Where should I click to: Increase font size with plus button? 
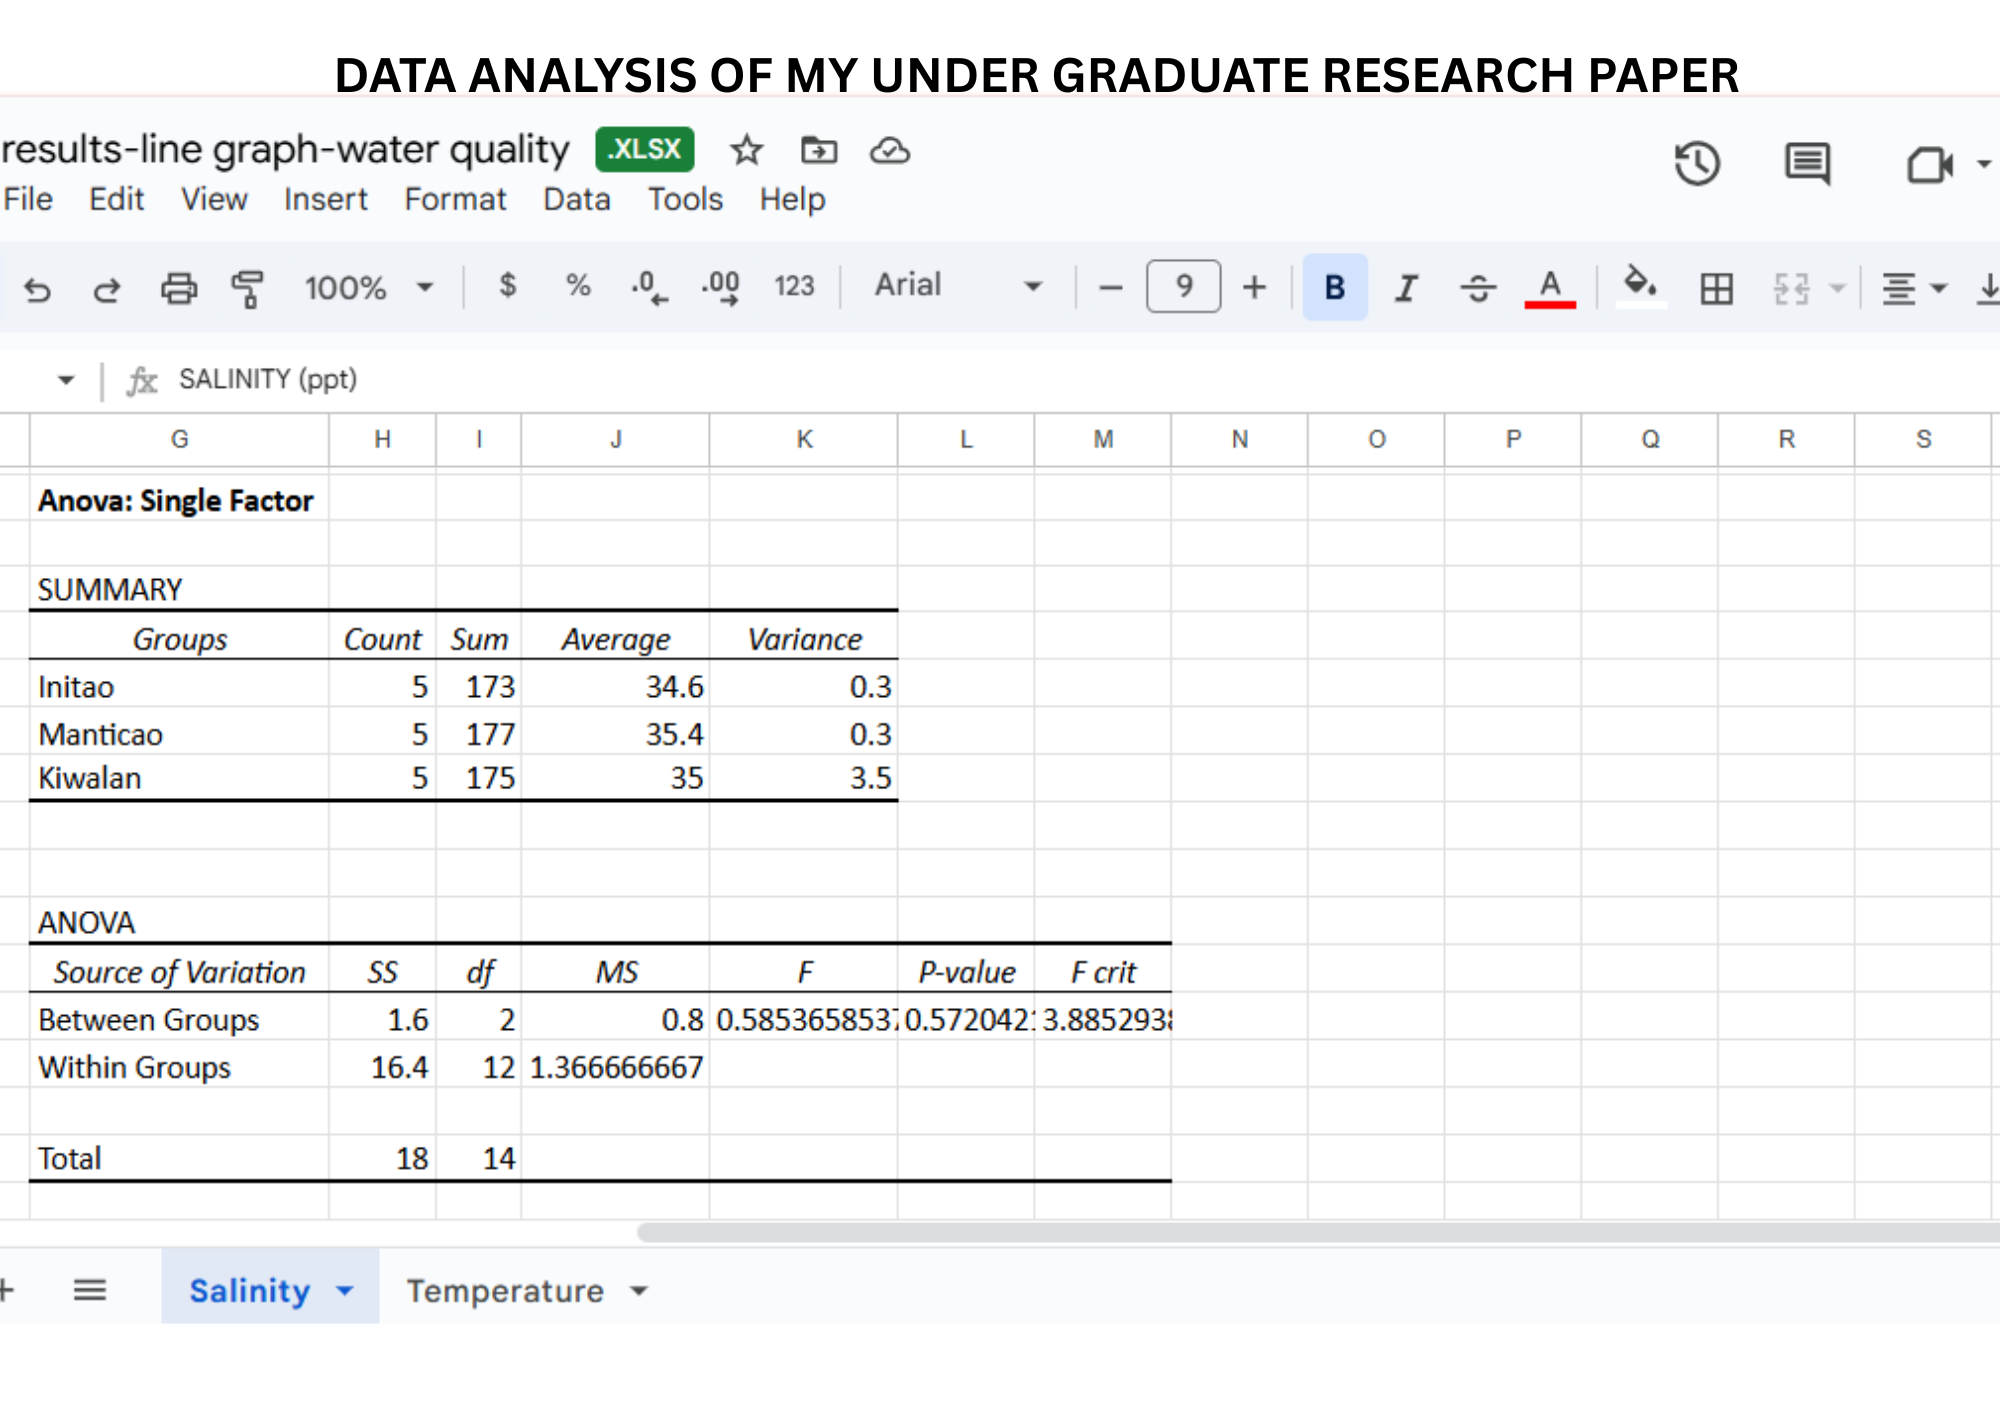coord(1254,288)
